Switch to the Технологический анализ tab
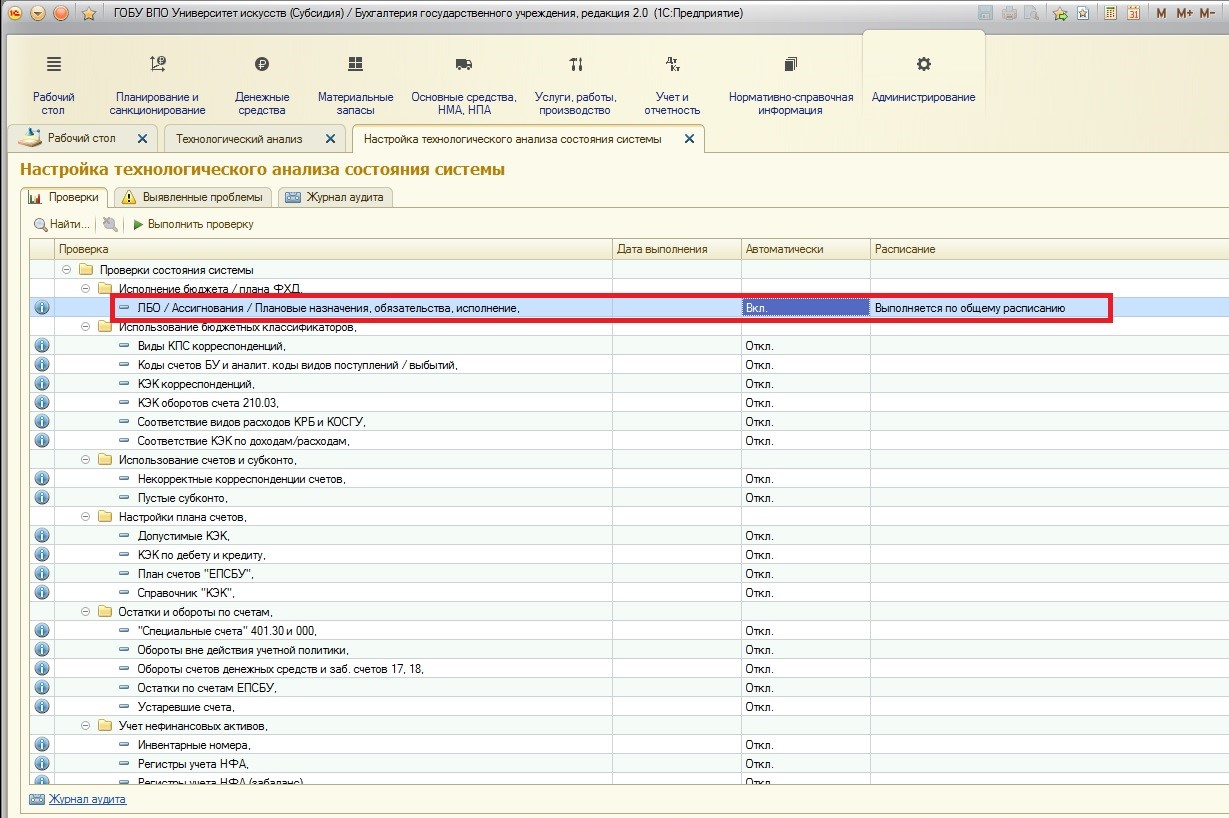The height and width of the screenshot is (818, 1229). point(238,139)
